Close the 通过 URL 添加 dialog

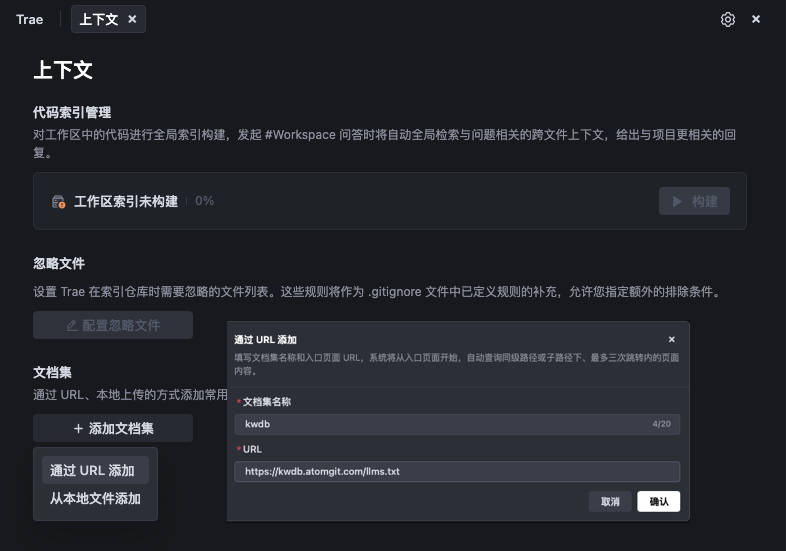[671, 340]
